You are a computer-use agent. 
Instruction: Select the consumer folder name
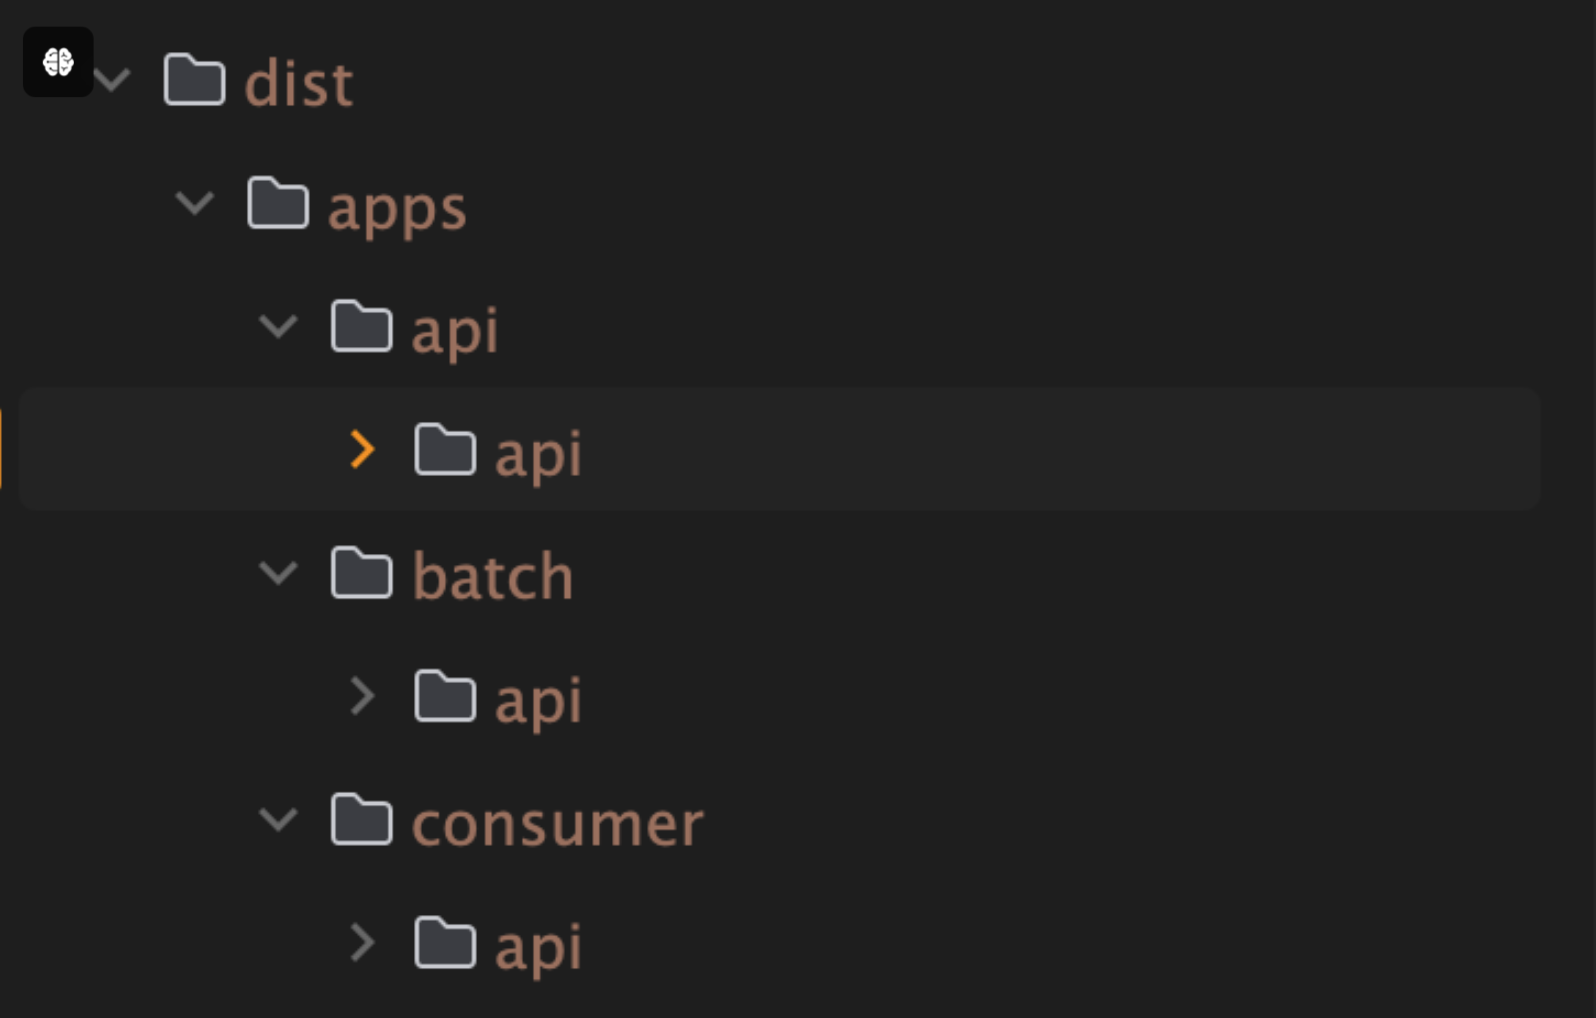[557, 824]
